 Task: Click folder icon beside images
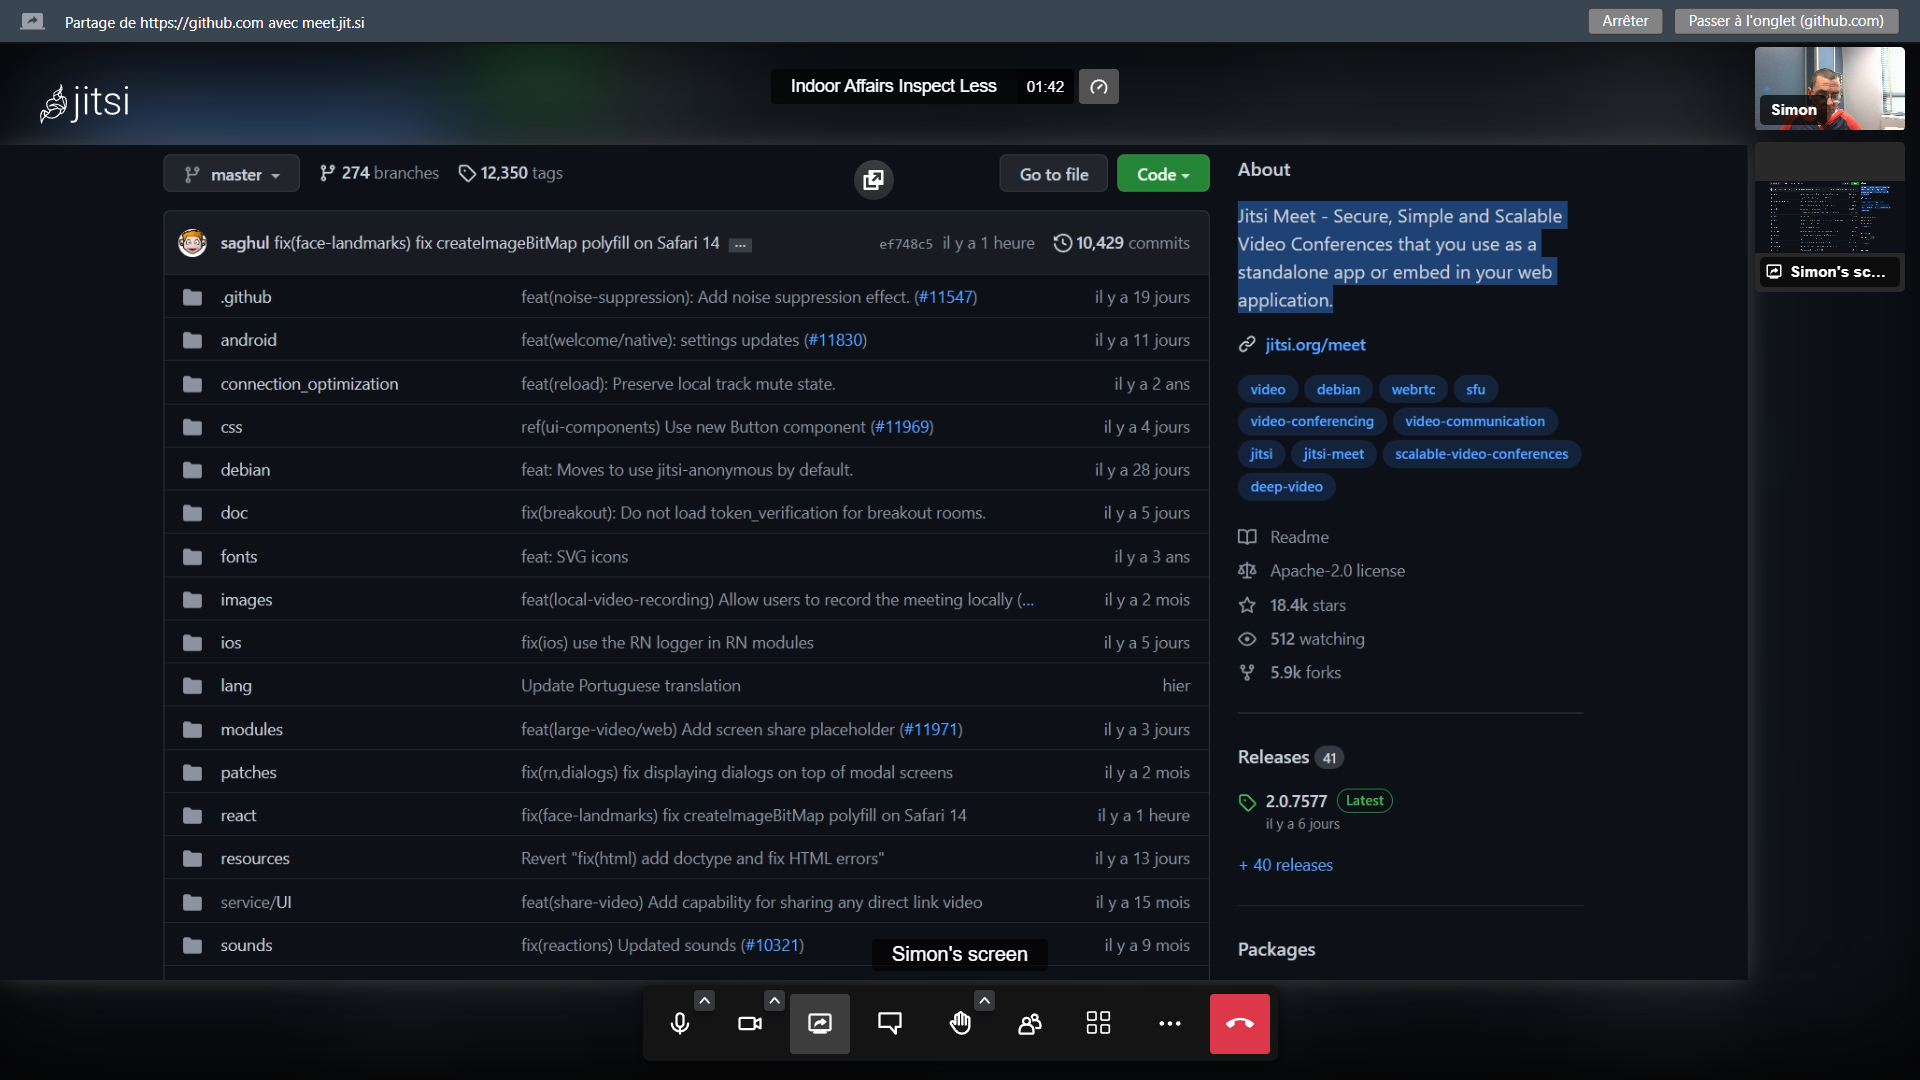(x=192, y=600)
